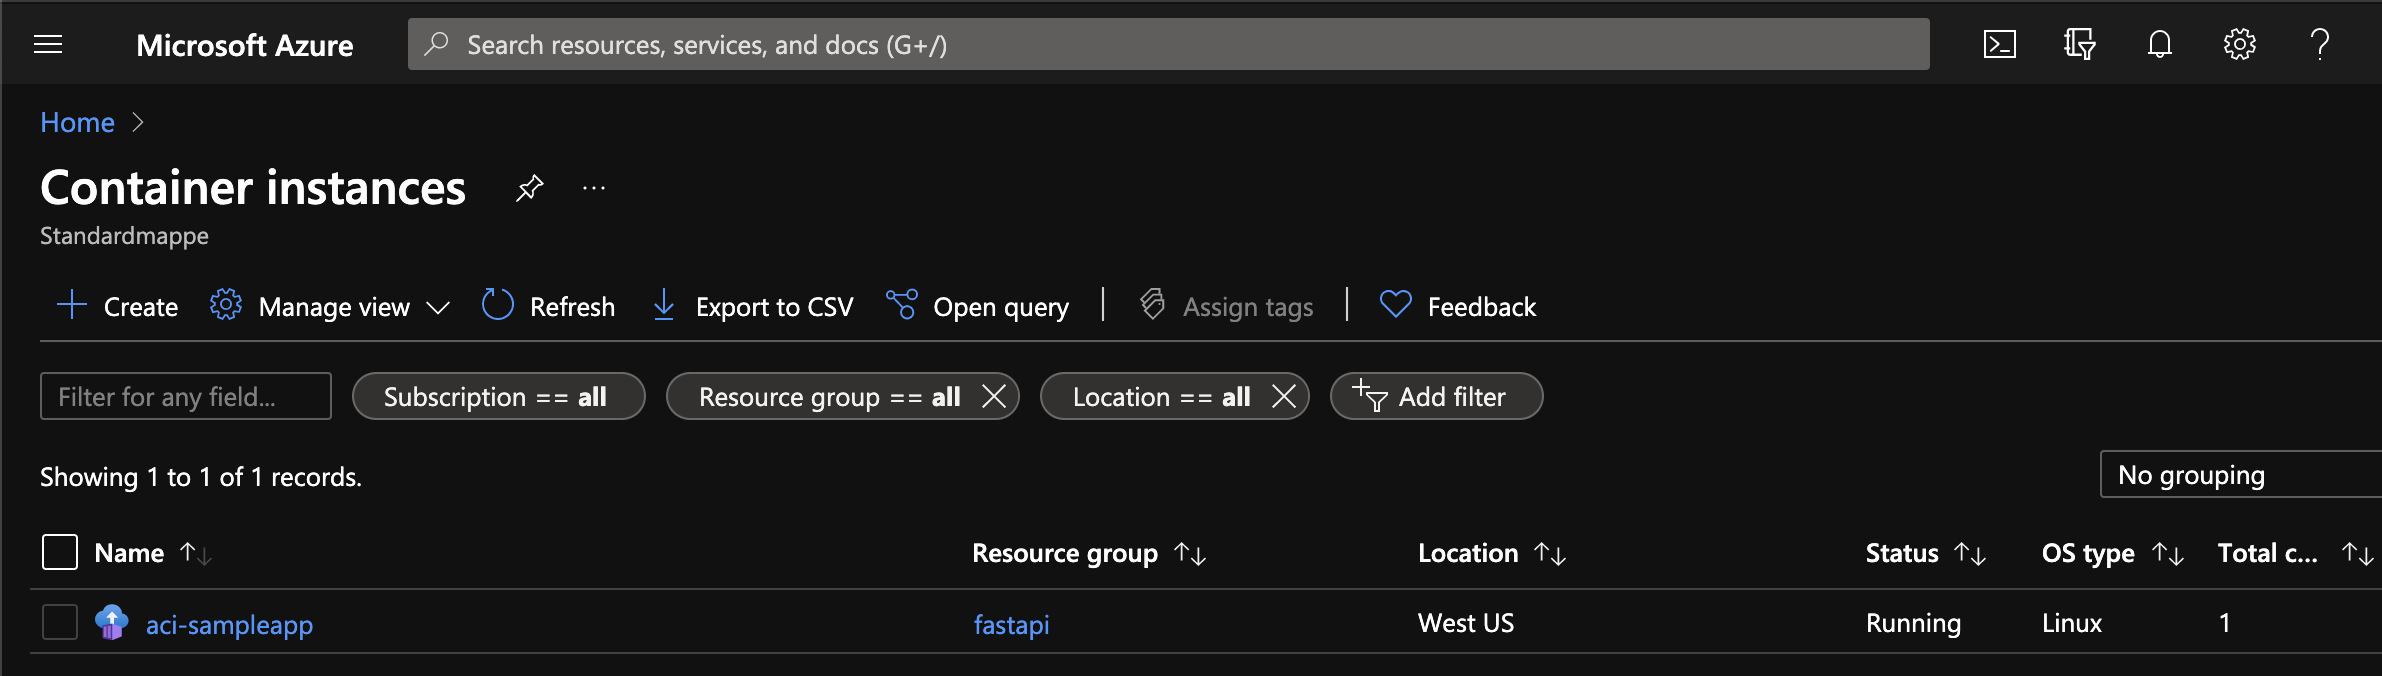
Task: Open portal settings gear
Action: (x=2239, y=44)
